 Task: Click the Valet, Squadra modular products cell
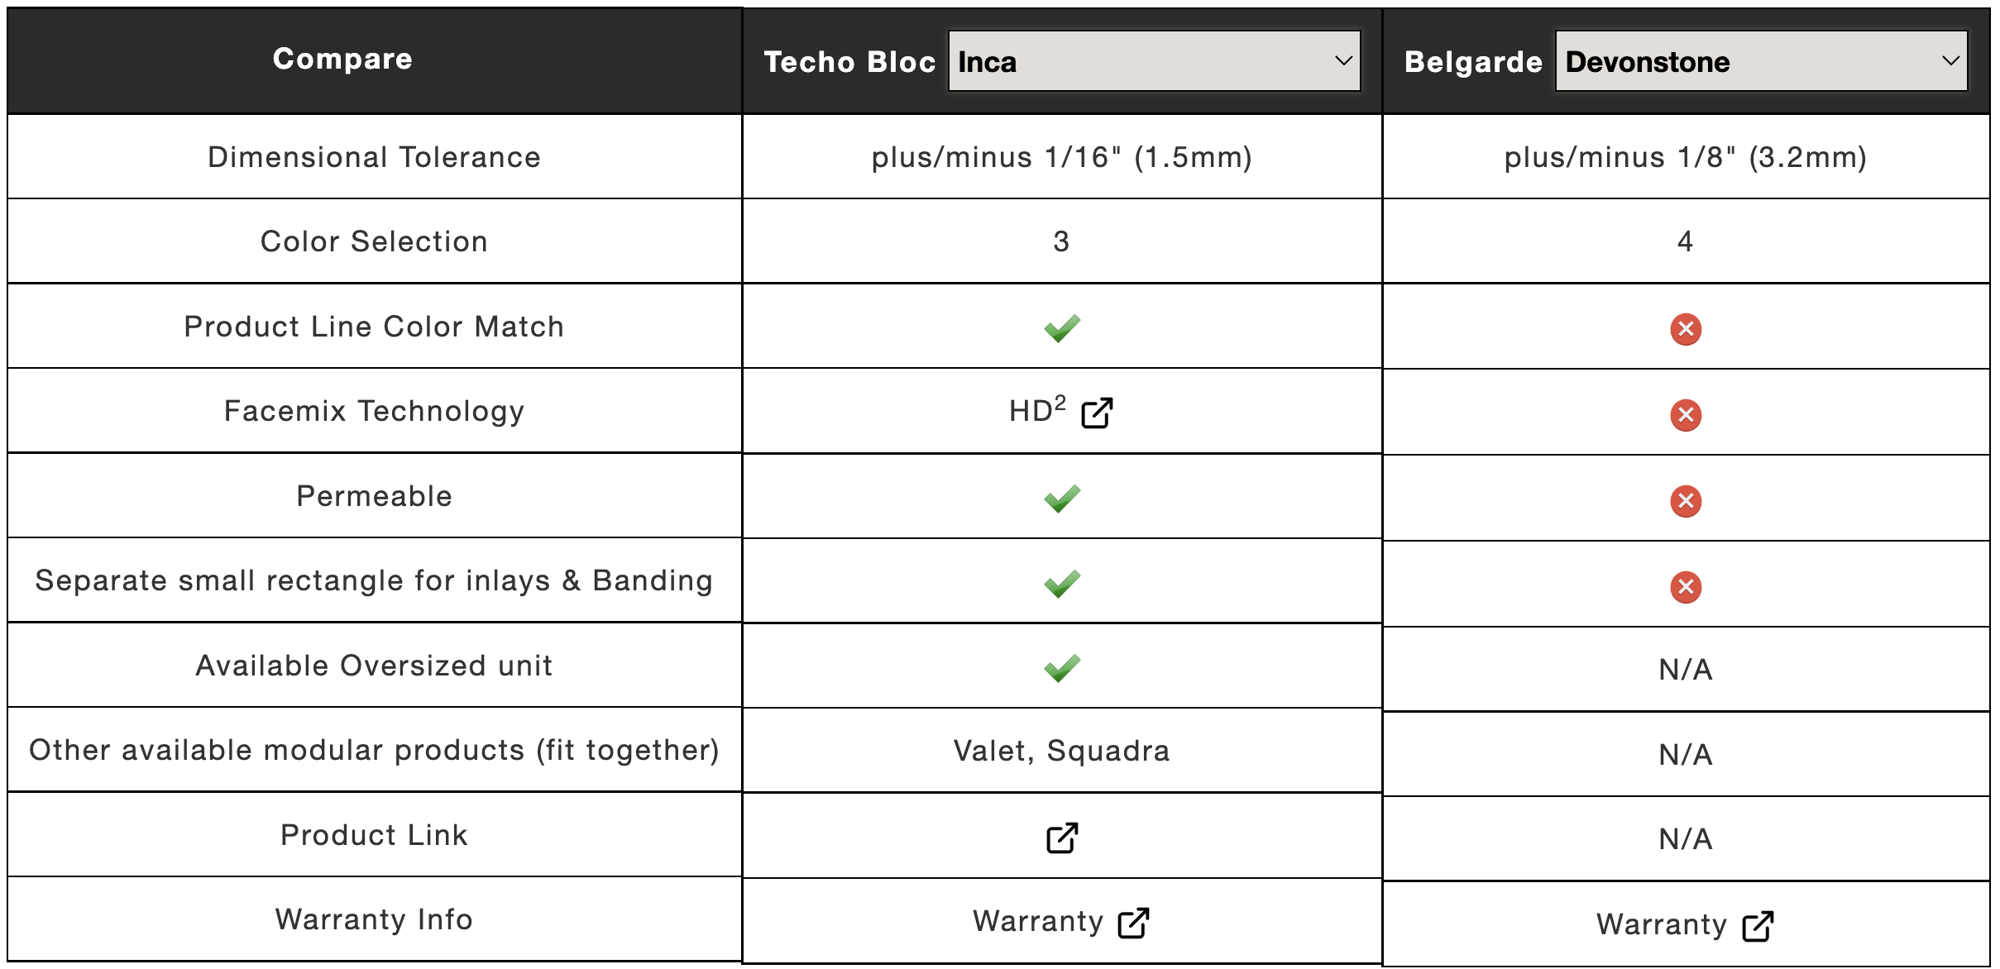pos(1062,751)
